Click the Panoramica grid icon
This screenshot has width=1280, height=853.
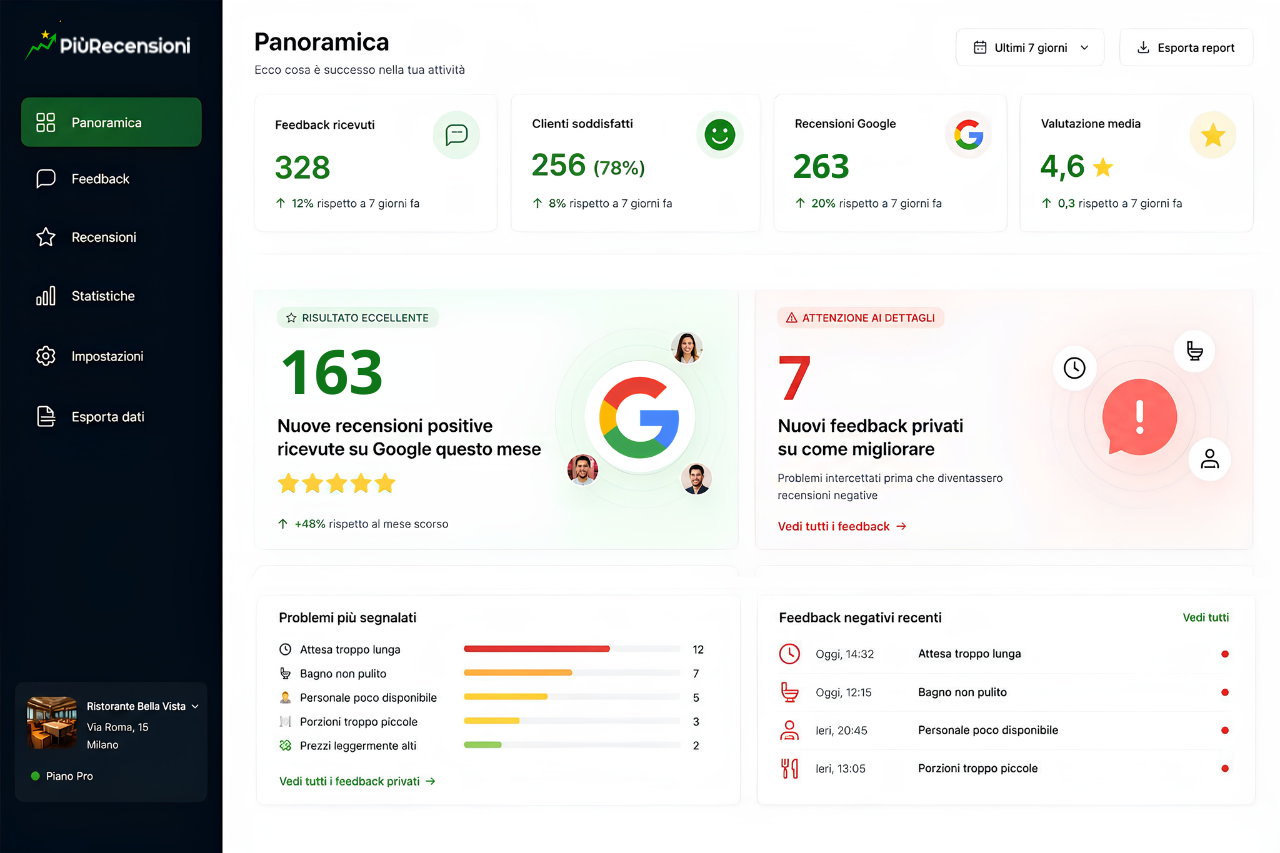(x=45, y=122)
